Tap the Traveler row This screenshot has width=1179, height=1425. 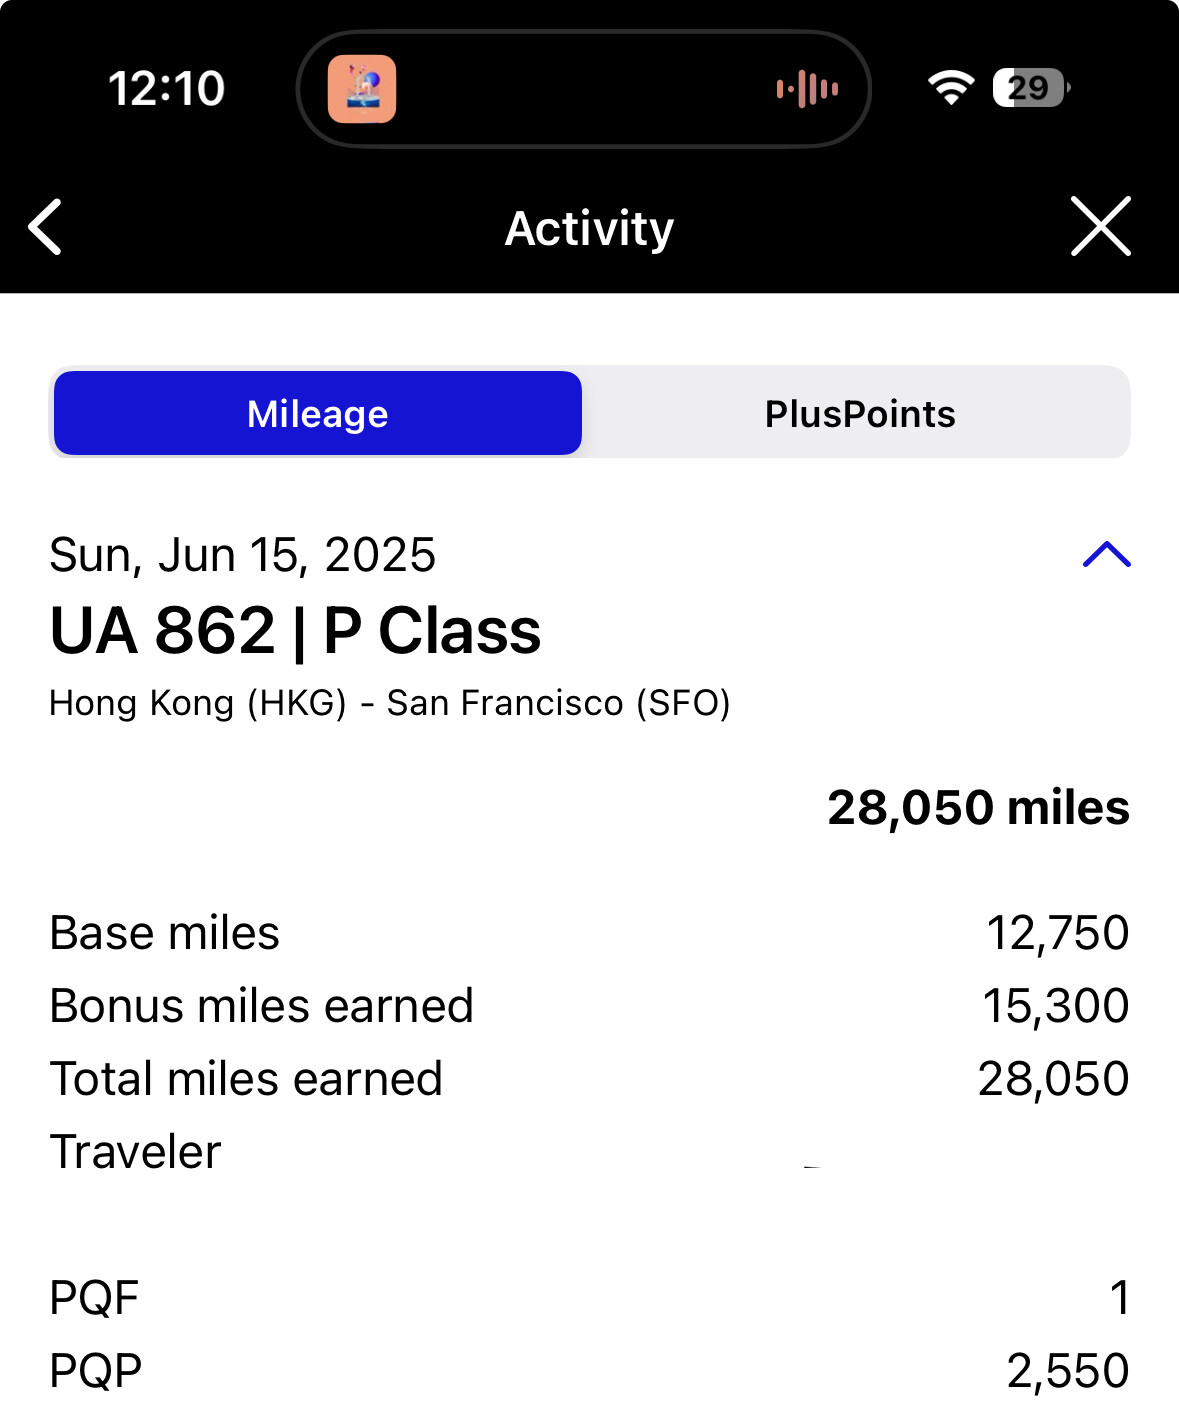[x=589, y=1152]
